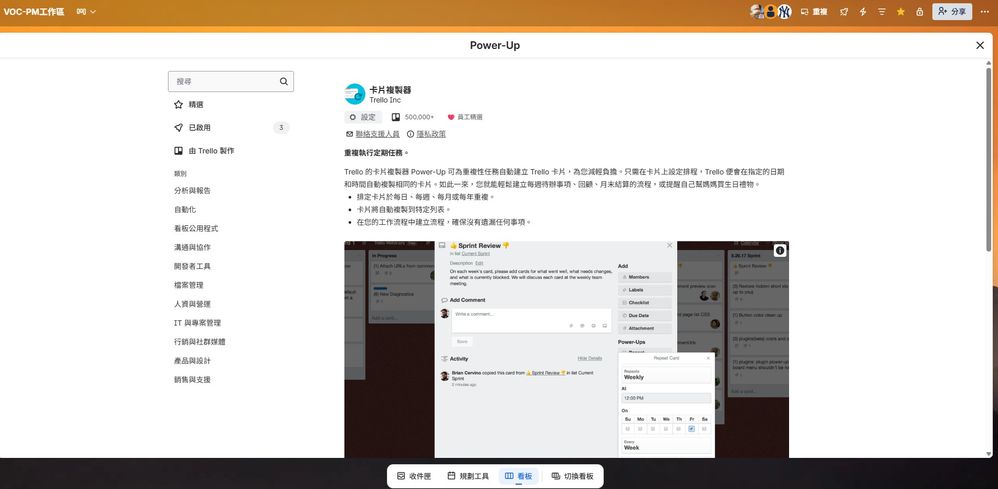The width and height of the screenshot is (998, 489).
Task: Select the IT 與專案管理 category
Action: (197, 323)
